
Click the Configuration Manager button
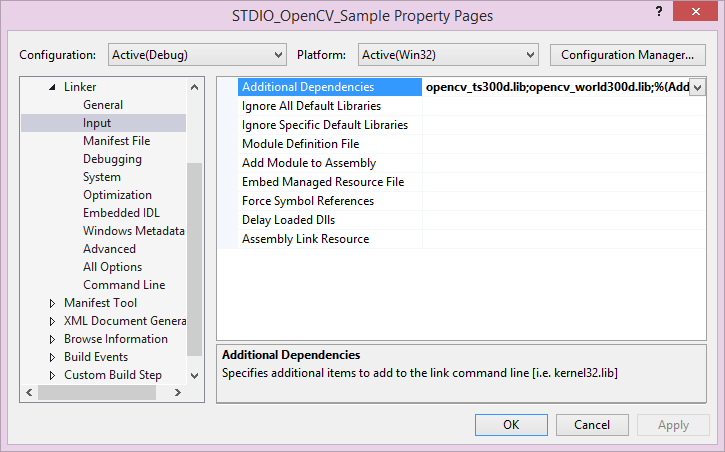click(627, 55)
